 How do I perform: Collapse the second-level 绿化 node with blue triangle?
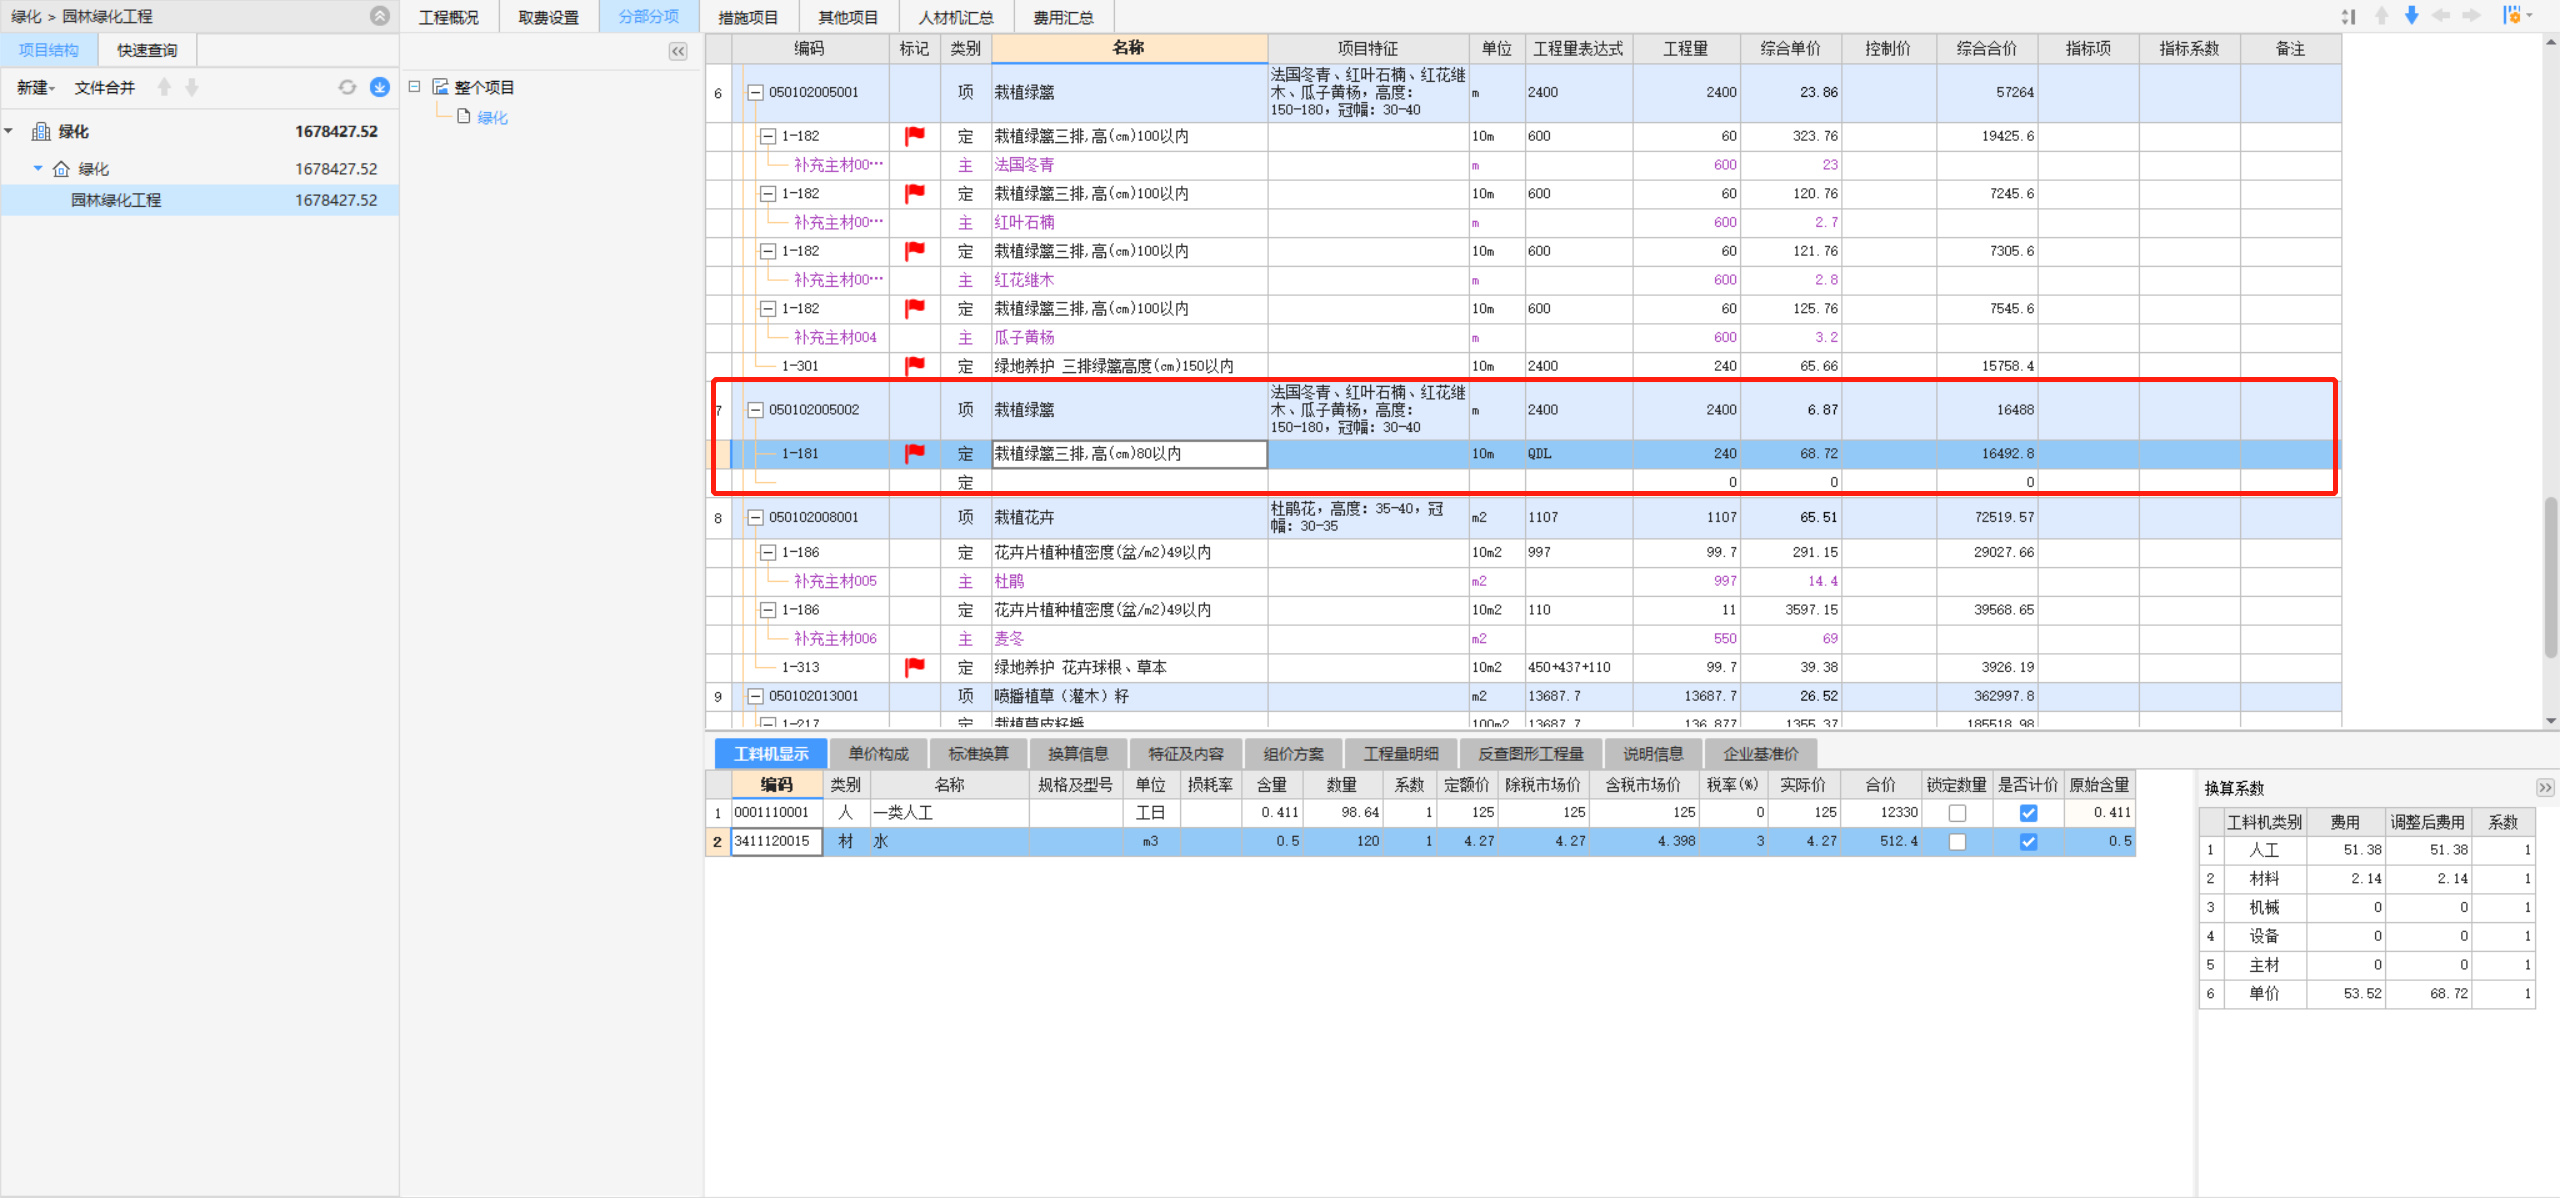pos(38,168)
